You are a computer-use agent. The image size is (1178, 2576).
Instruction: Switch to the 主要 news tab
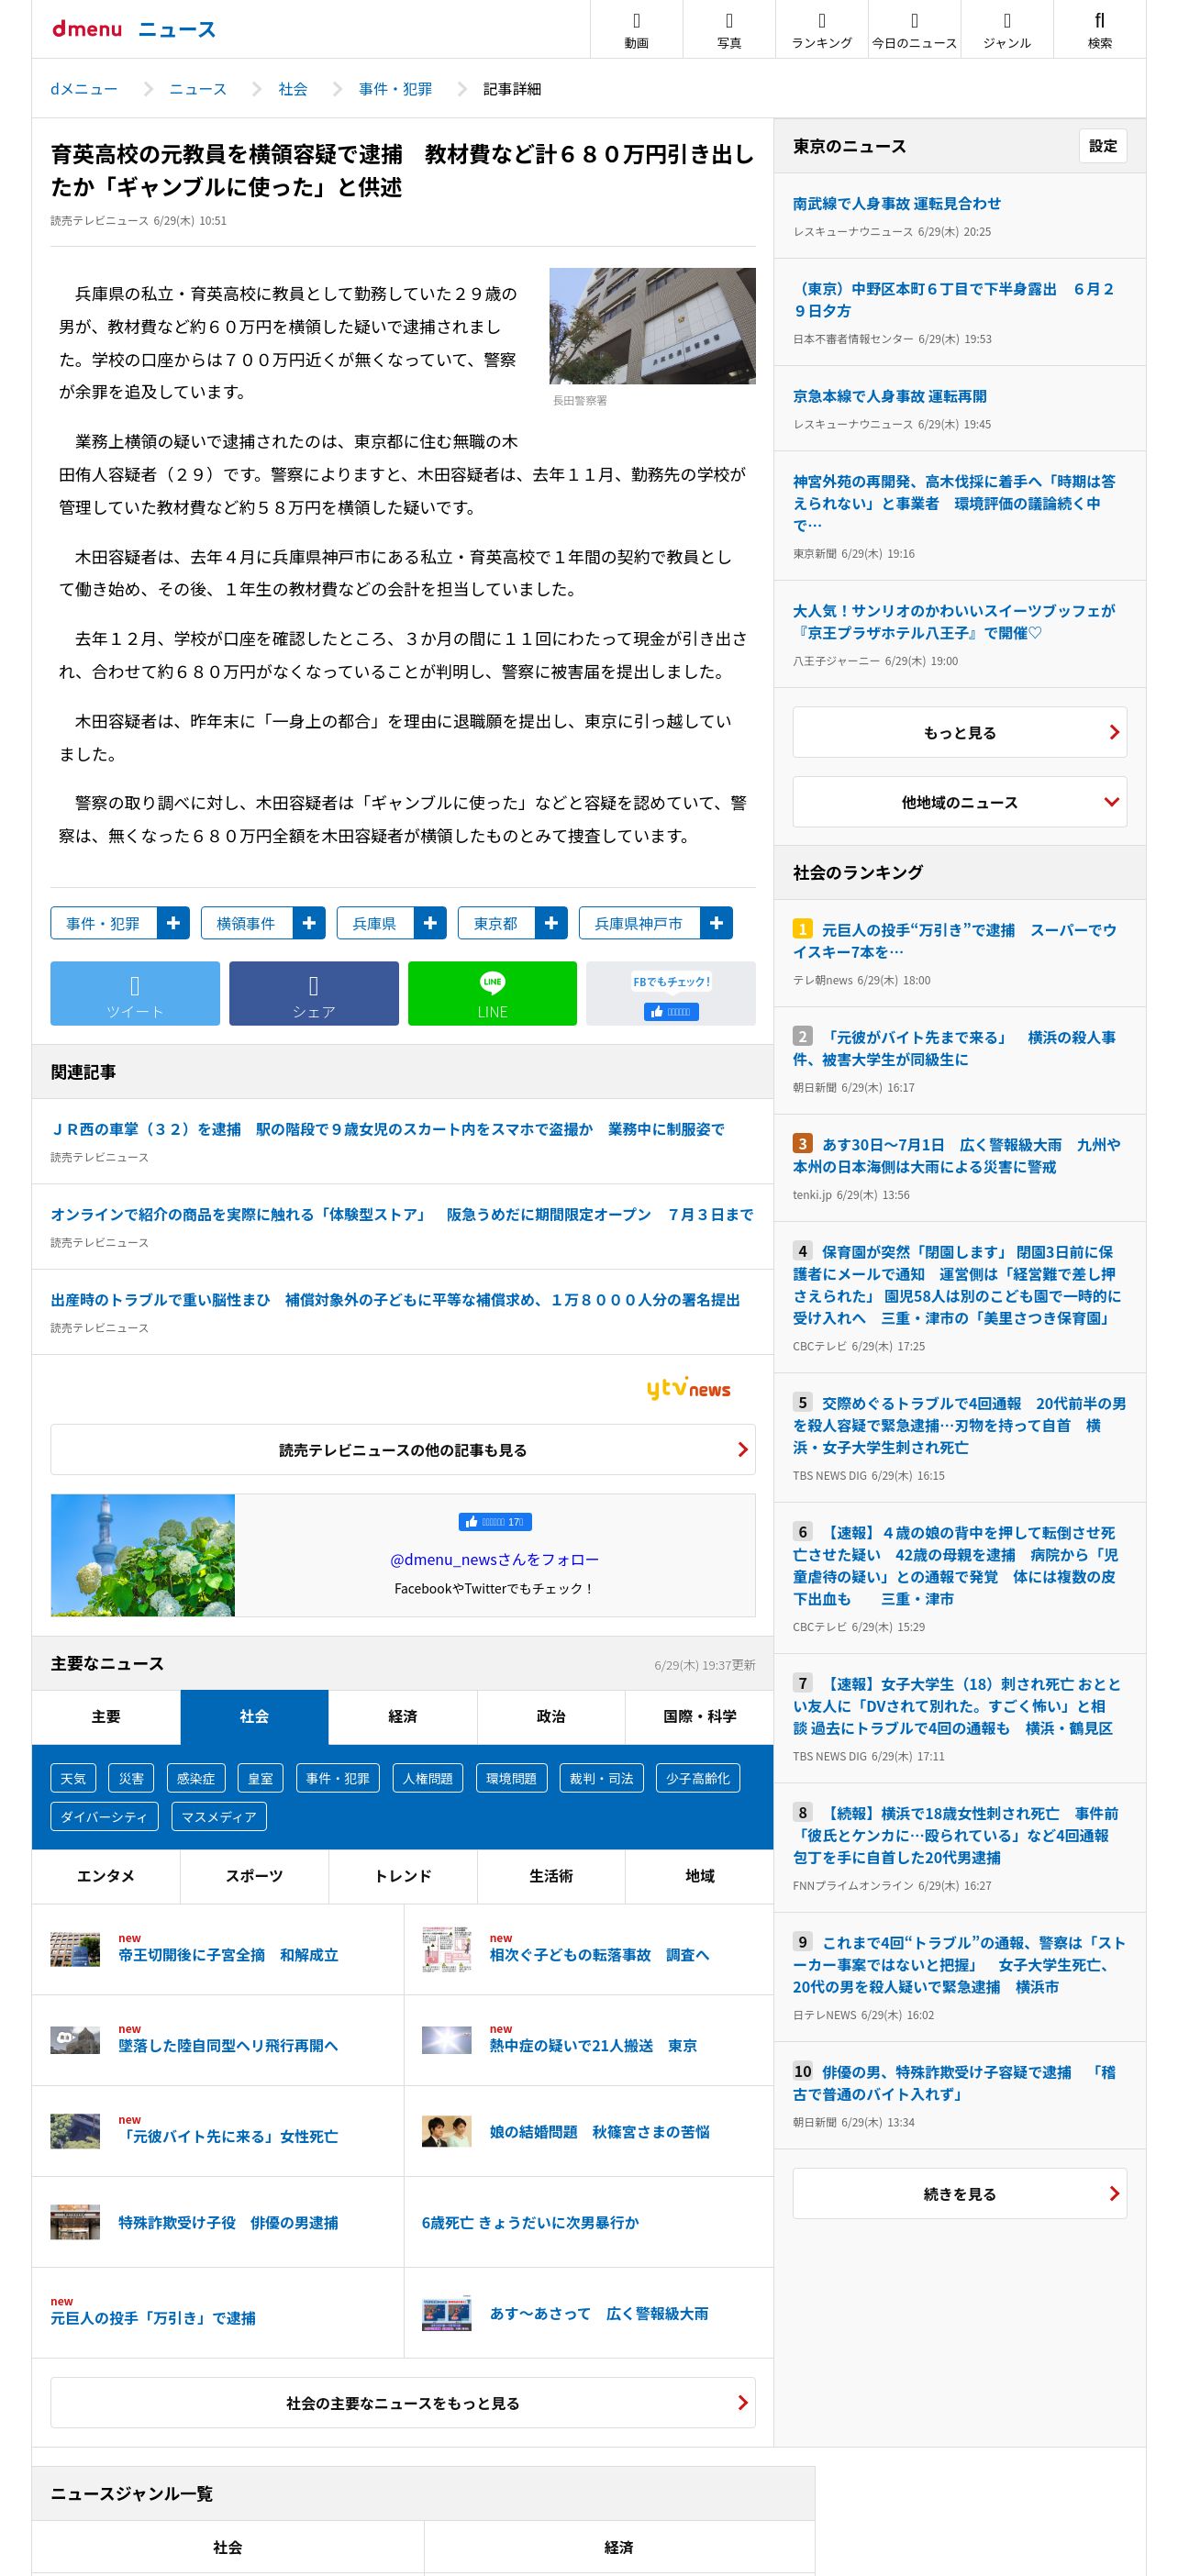pyautogui.click(x=106, y=1716)
